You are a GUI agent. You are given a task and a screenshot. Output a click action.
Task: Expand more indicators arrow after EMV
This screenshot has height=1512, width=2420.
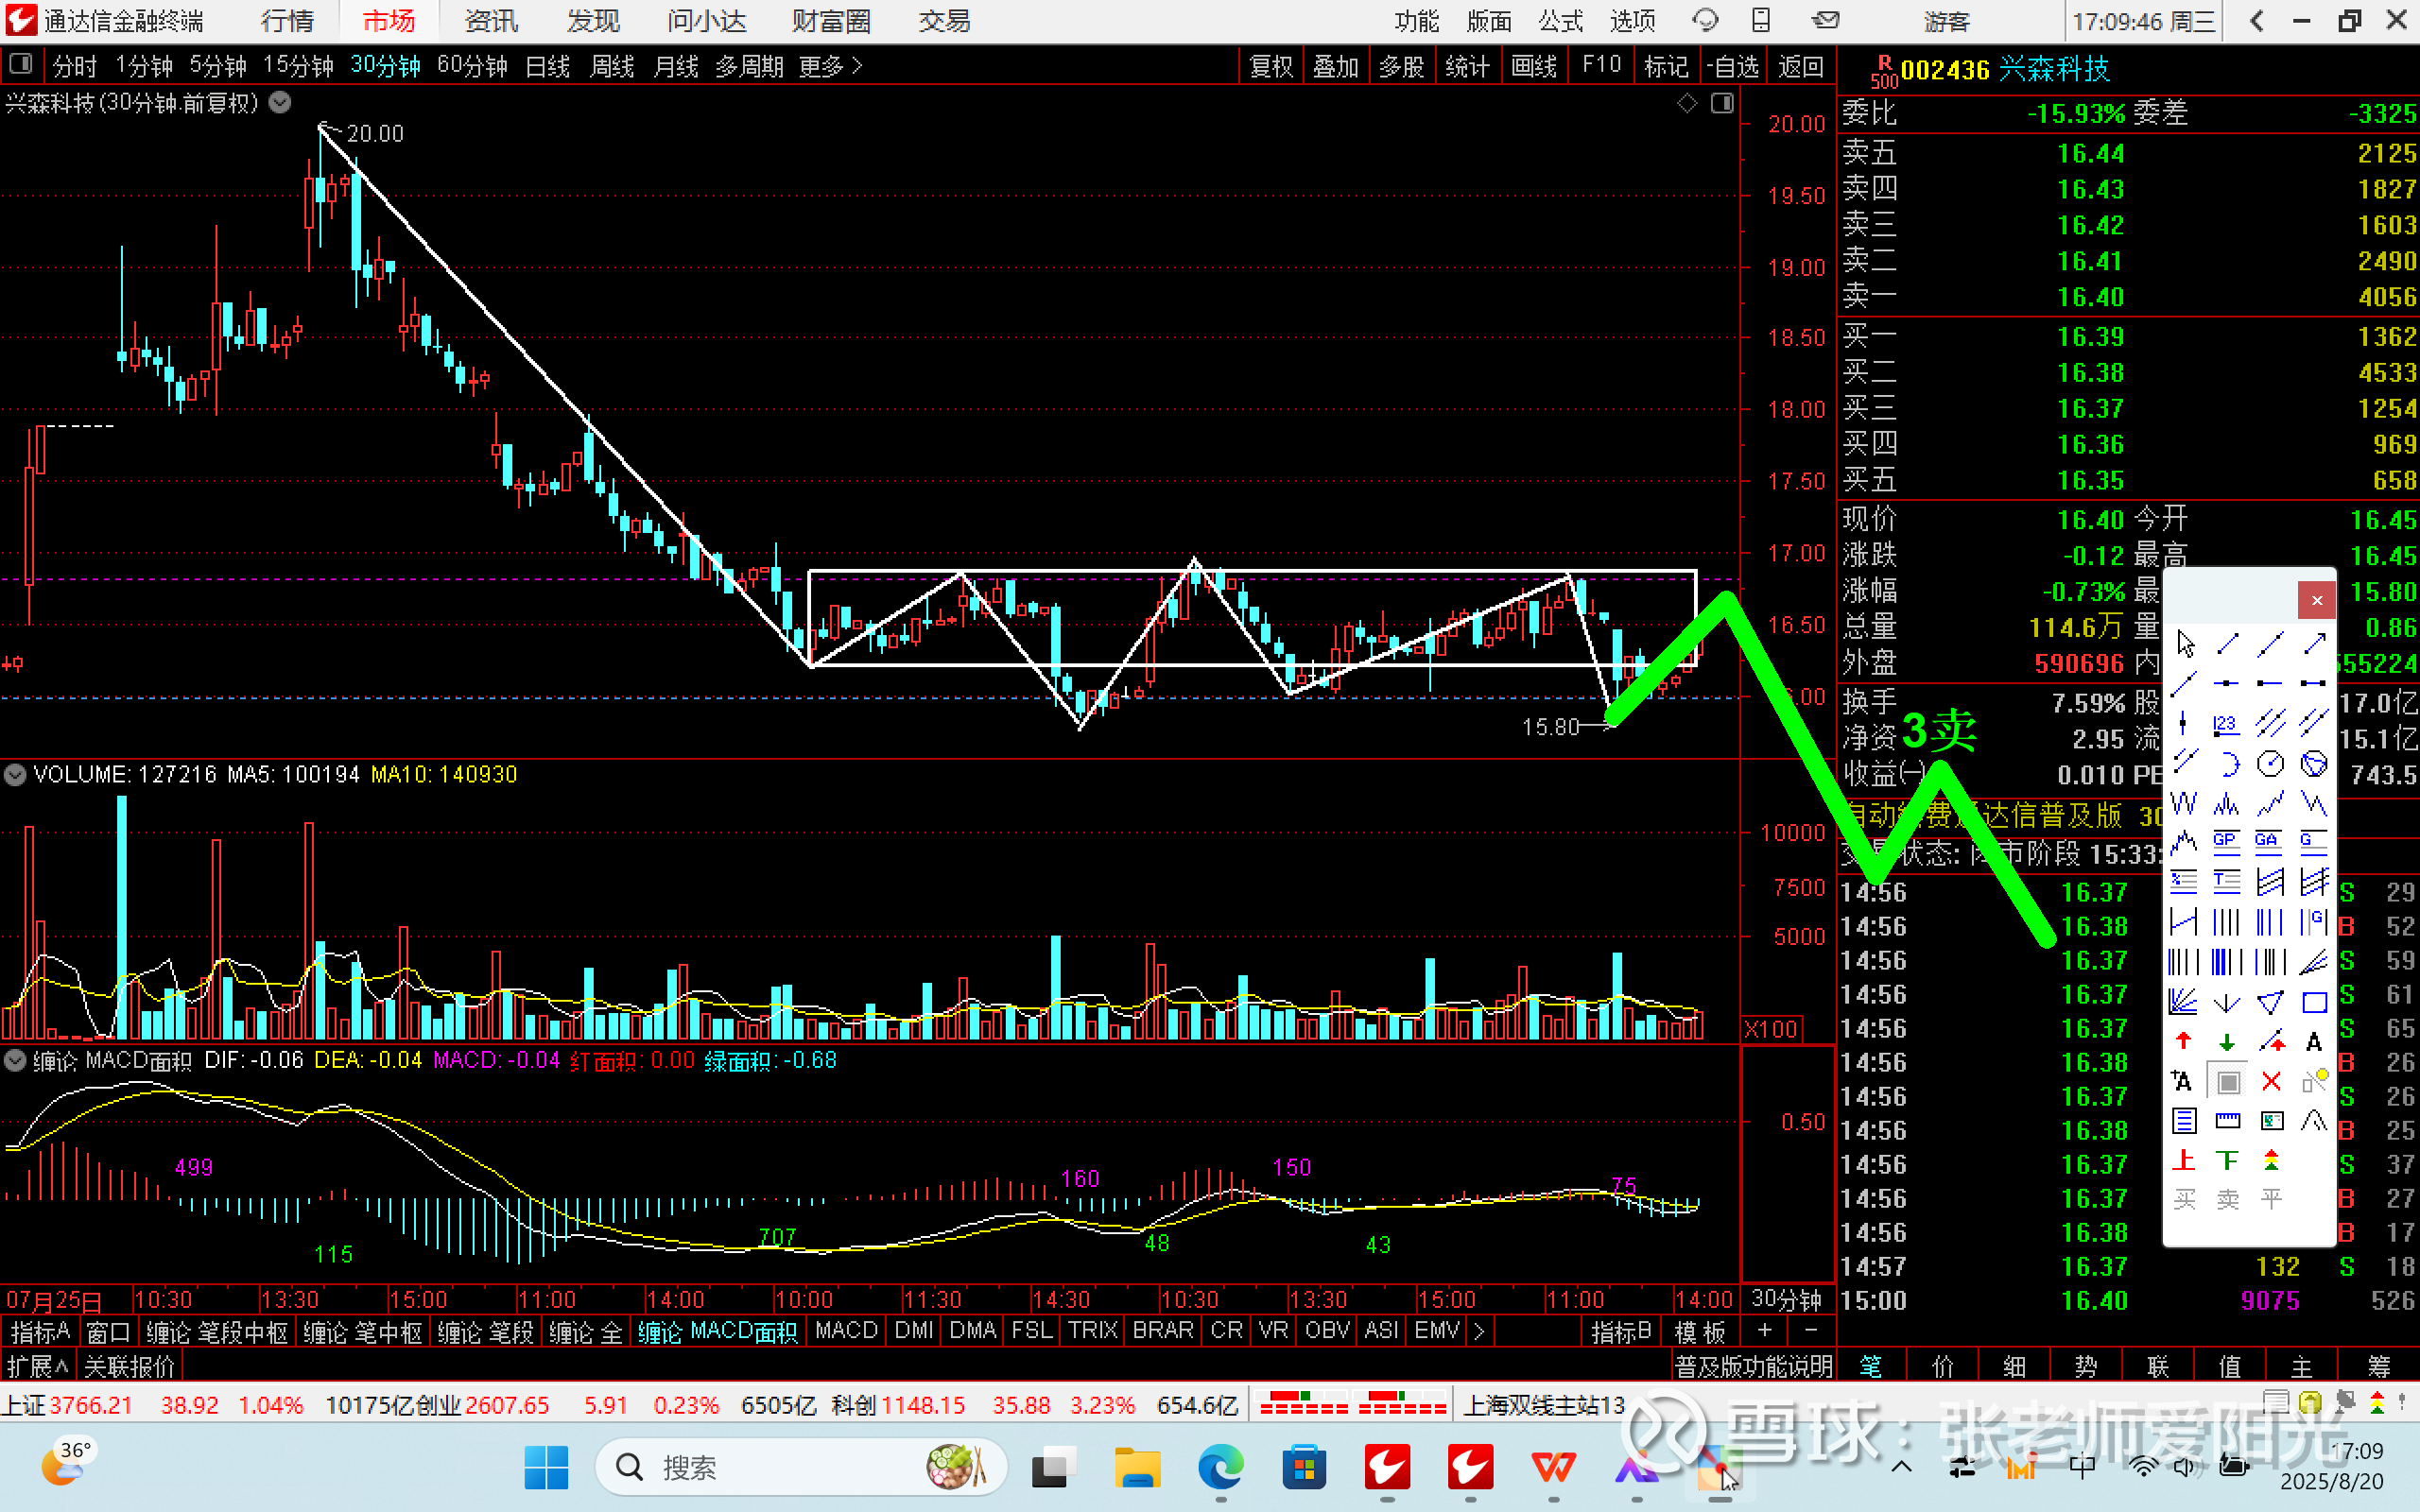pyautogui.click(x=1479, y=1331)
